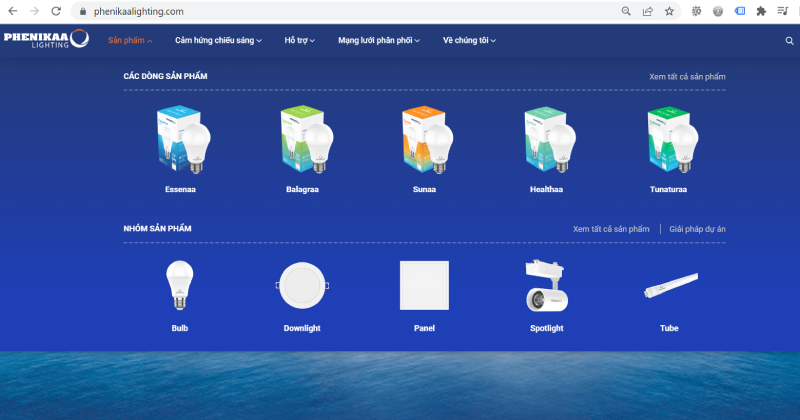Click the share page icon
This screenshot has width=800, height=420.
(x=647, y=11)
